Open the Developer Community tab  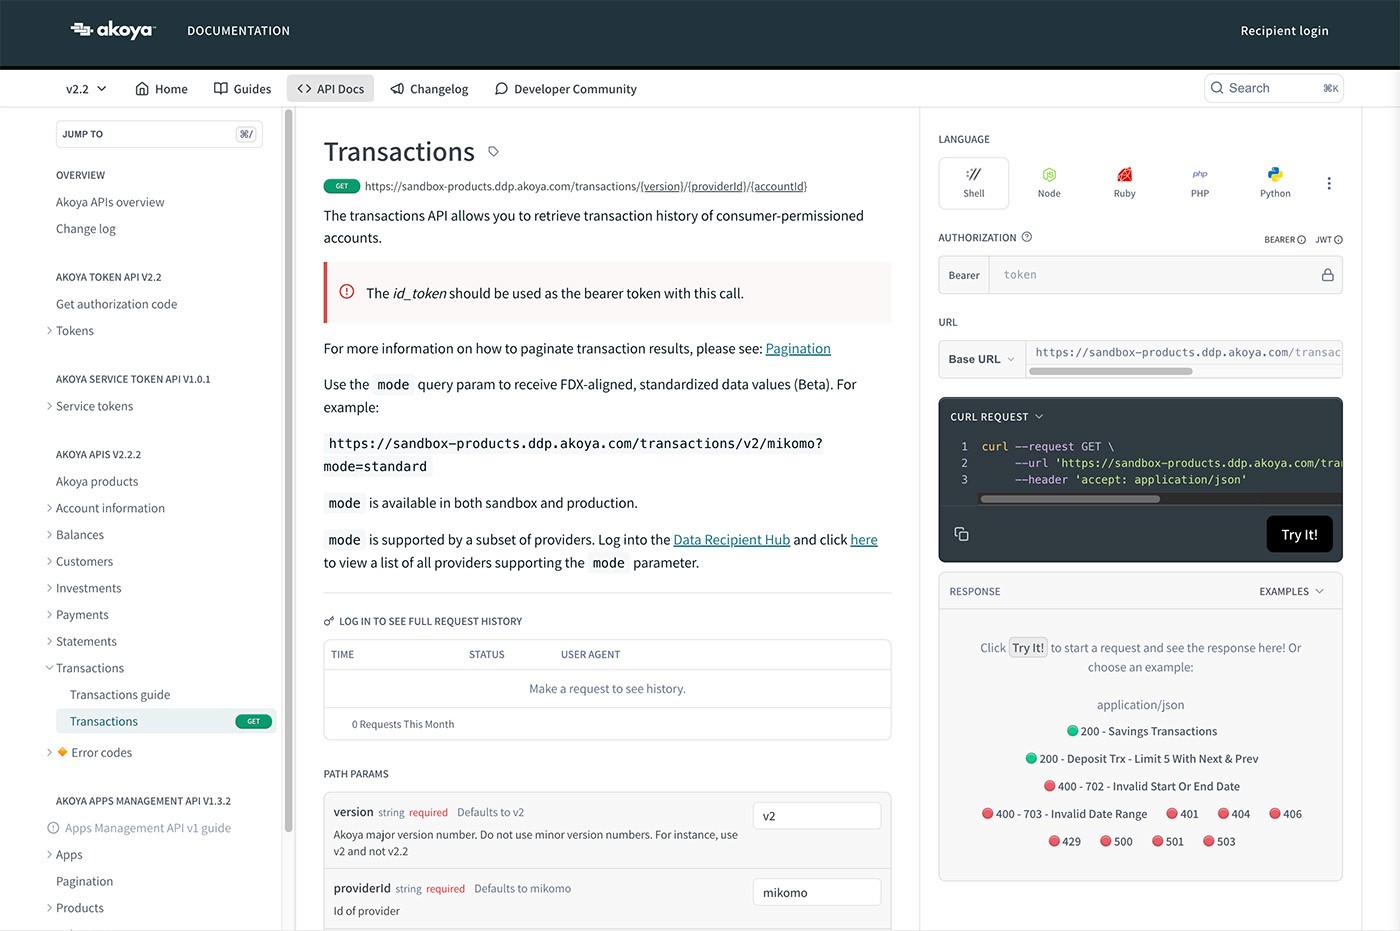click(565, 89)
